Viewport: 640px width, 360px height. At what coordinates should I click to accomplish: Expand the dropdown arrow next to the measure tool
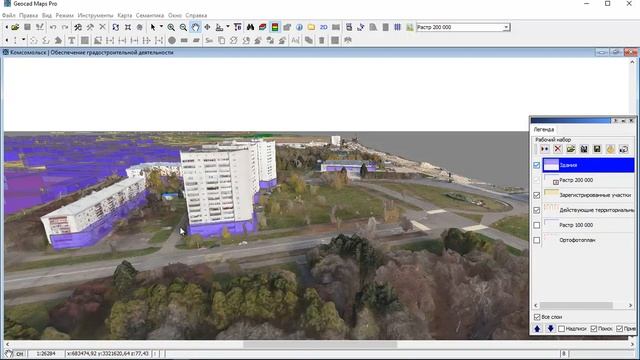click(x=228, y=27)
